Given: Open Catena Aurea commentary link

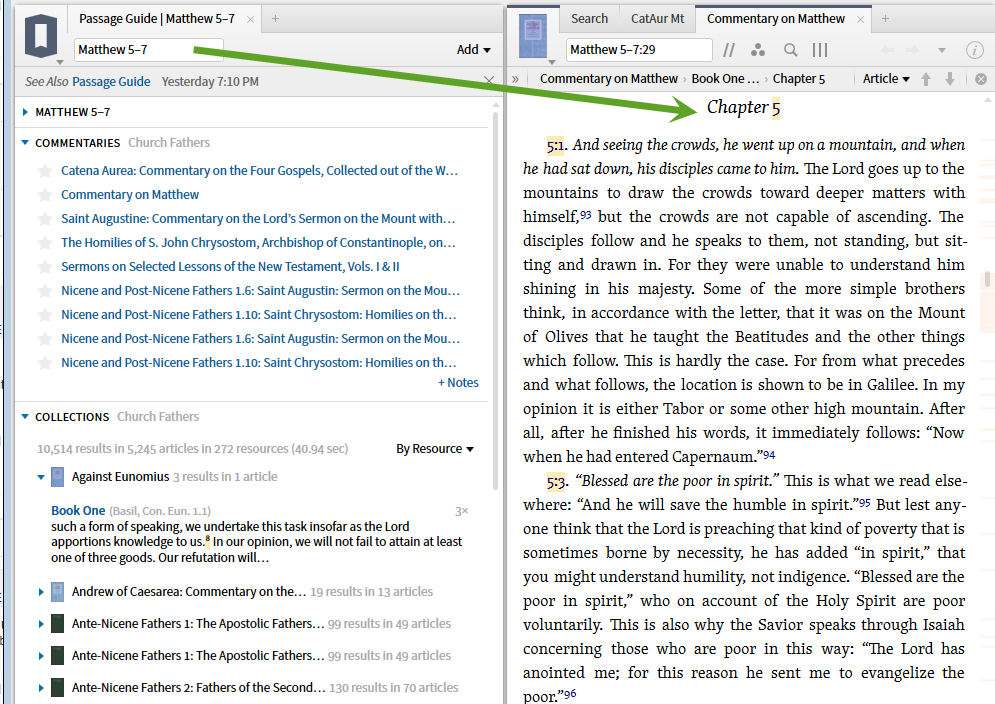Looking at the screenshot, I should click(260, 171).
